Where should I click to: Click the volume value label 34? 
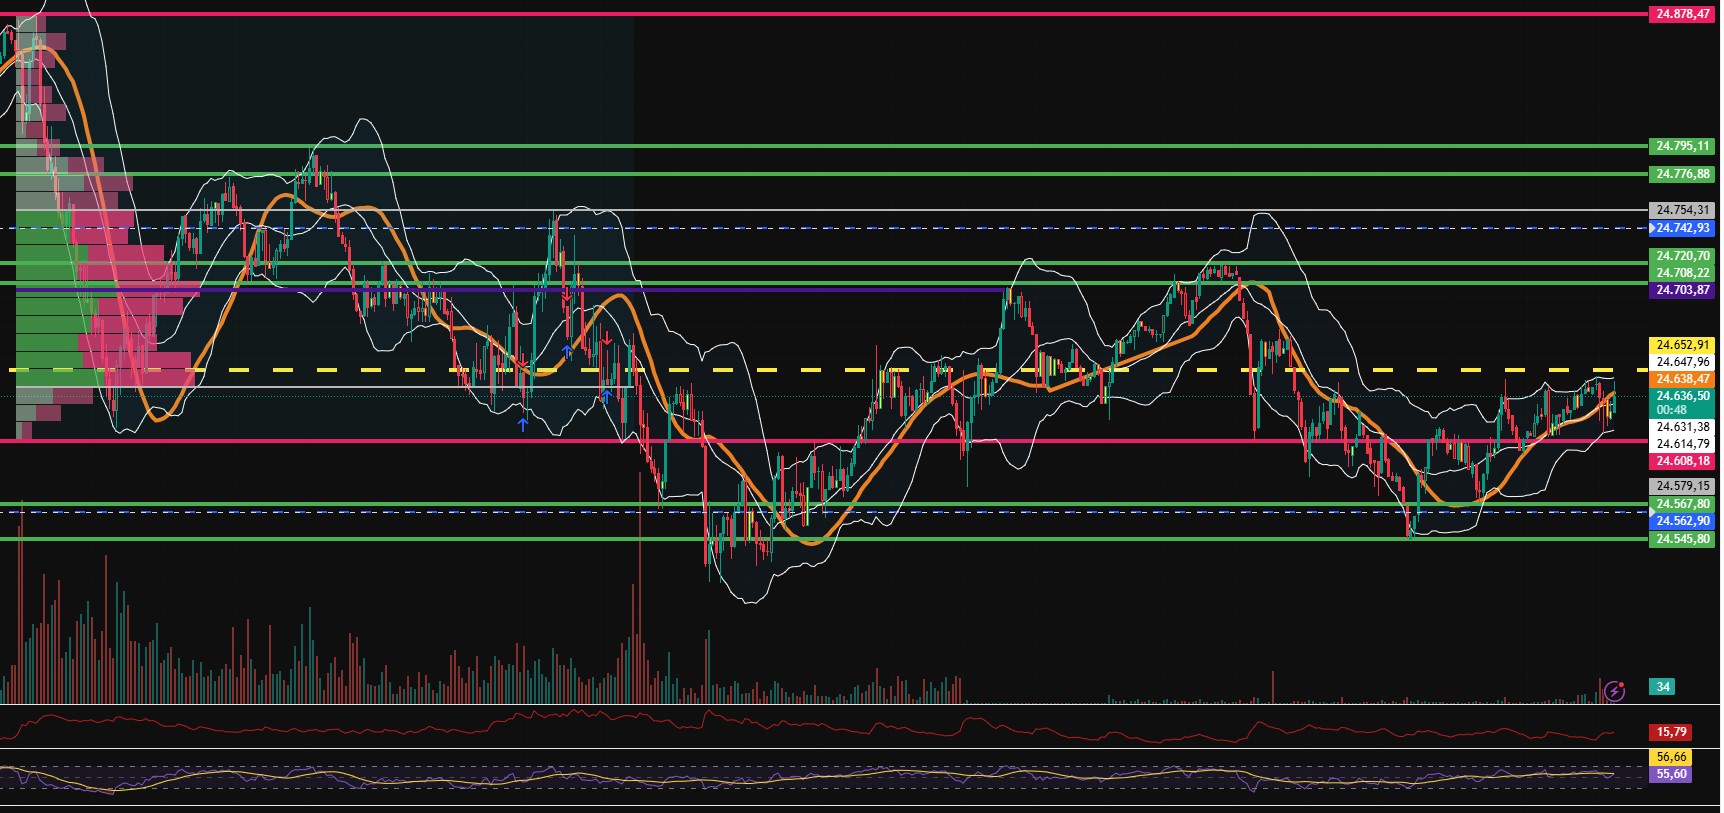click(1663, 687)
